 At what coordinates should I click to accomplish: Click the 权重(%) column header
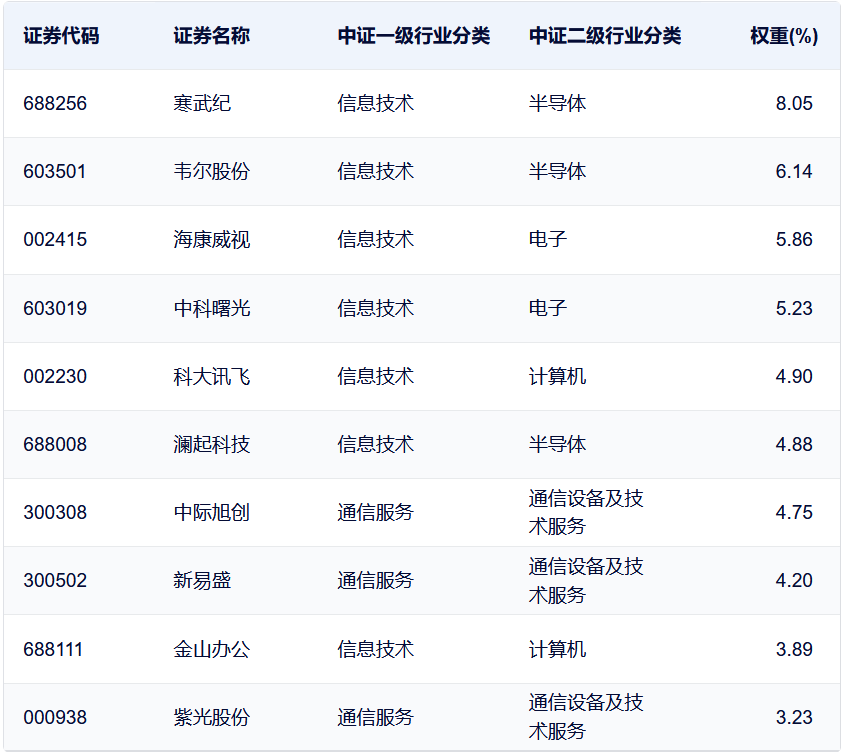[x=784, y=36]
